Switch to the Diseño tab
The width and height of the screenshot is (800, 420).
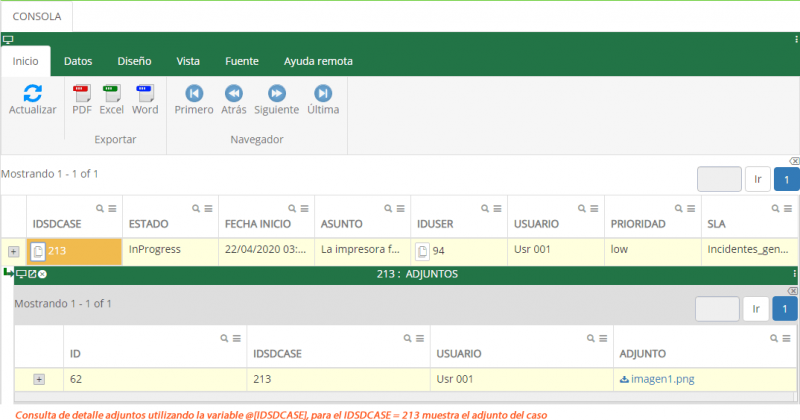(x=134, y=61)
